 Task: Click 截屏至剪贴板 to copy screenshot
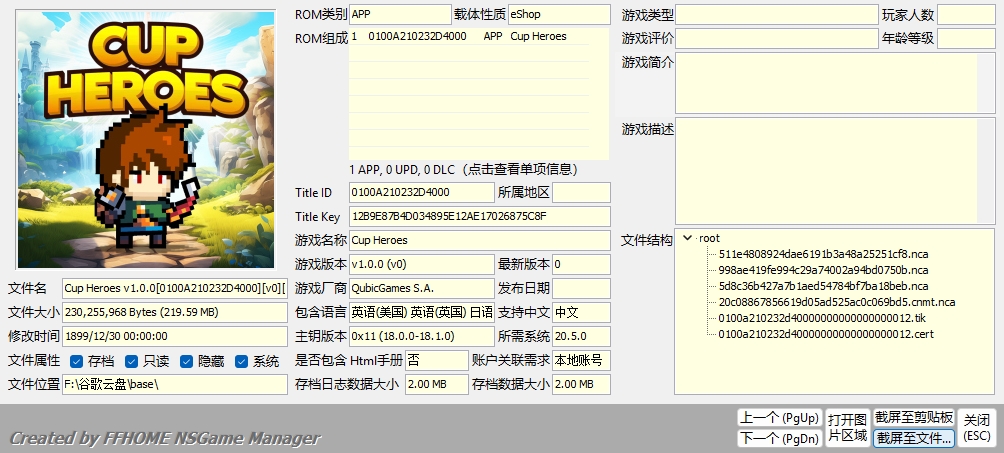913,417
